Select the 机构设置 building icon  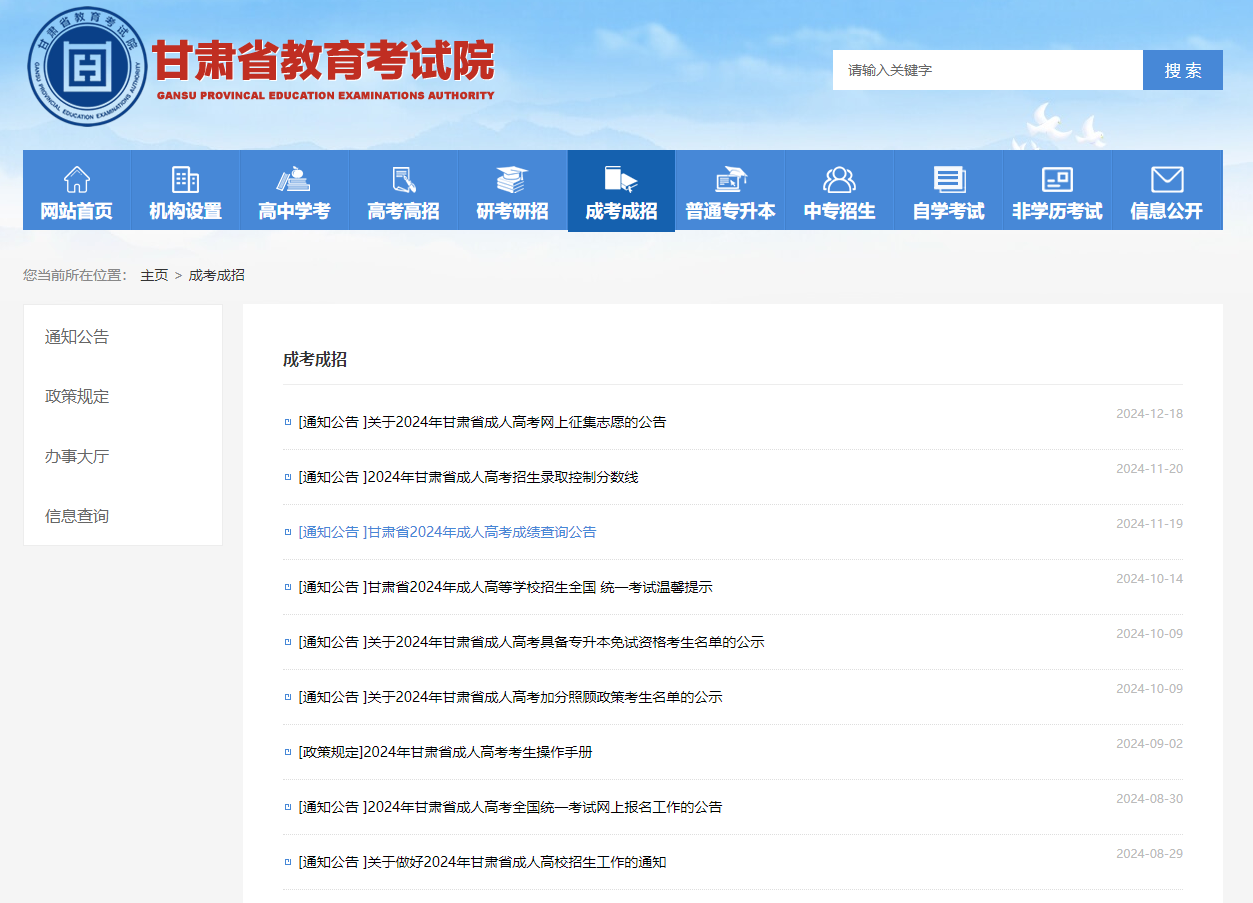pos(185,181)
